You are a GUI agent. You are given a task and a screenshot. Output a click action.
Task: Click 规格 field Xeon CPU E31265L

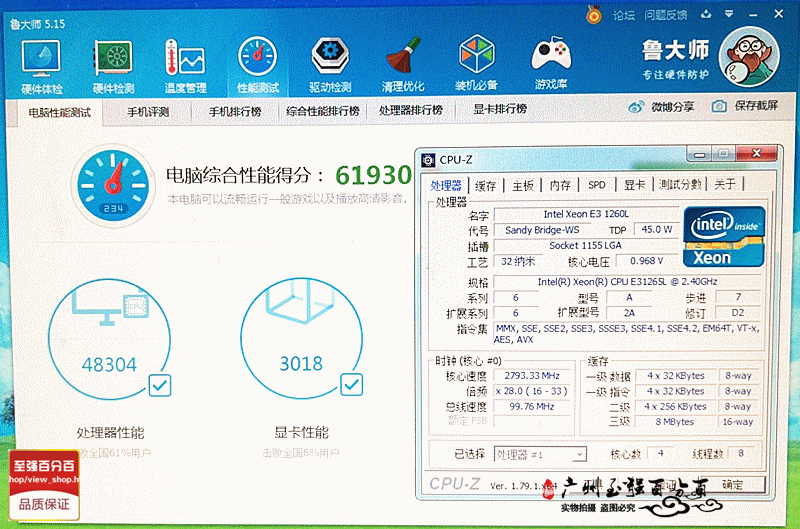627,282
